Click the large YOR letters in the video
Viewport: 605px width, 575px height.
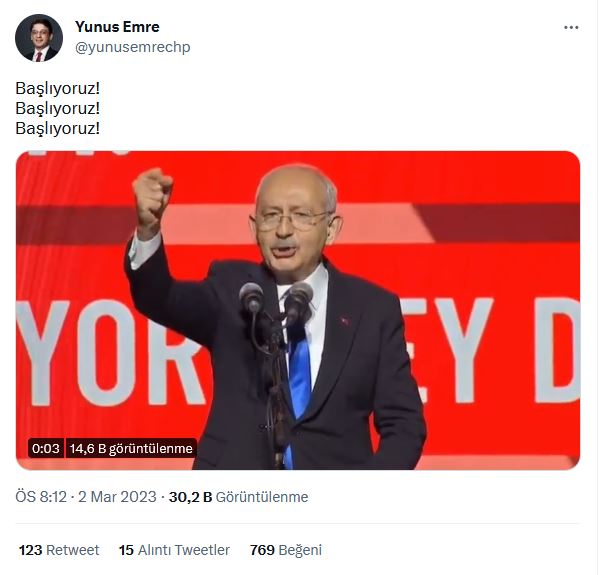[111, 352]
